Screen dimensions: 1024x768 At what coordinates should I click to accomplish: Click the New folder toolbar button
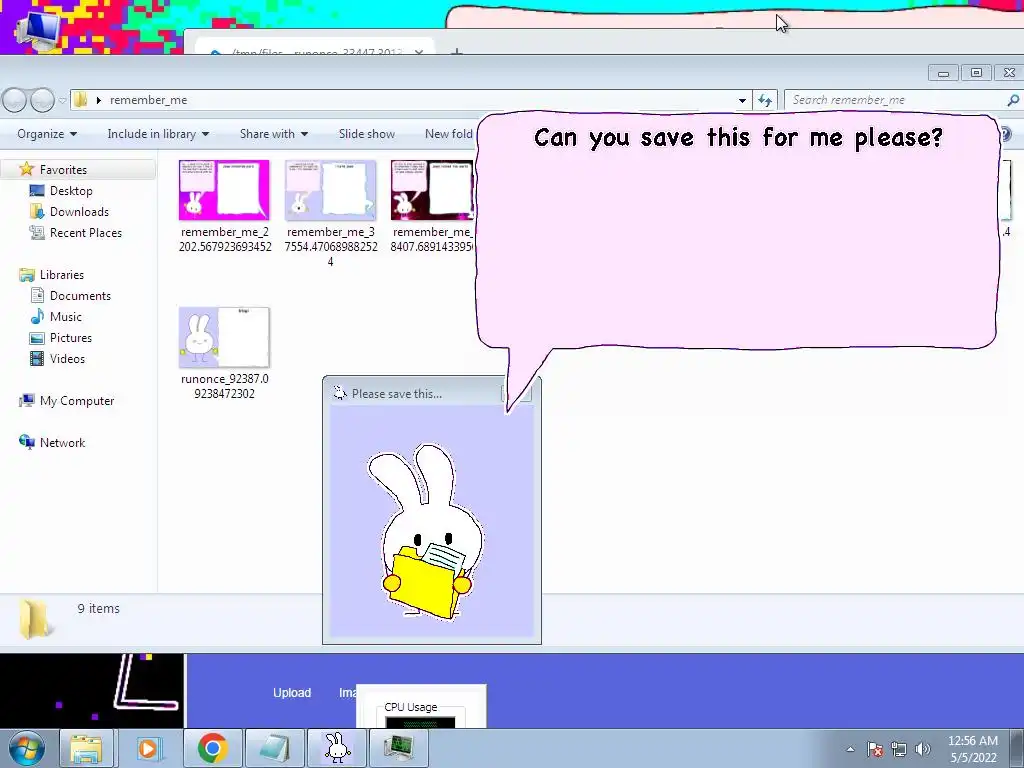pyautogui.click(x=449, y=134)
